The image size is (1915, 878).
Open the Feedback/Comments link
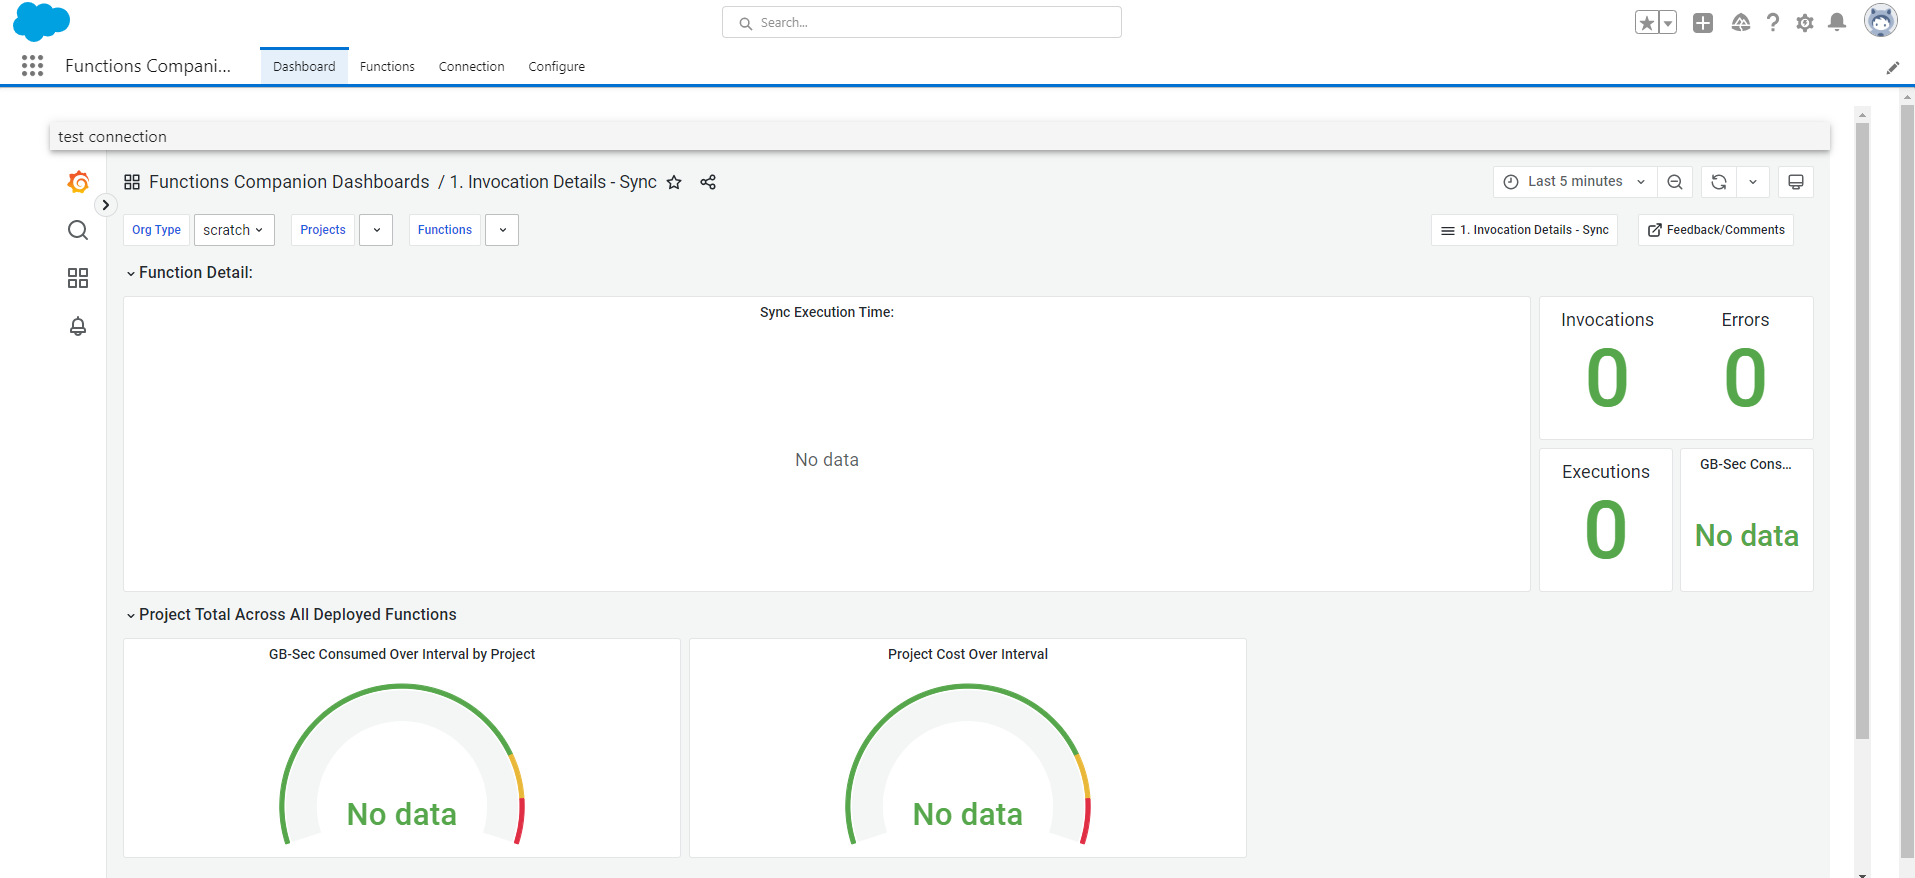[1716, 230]
